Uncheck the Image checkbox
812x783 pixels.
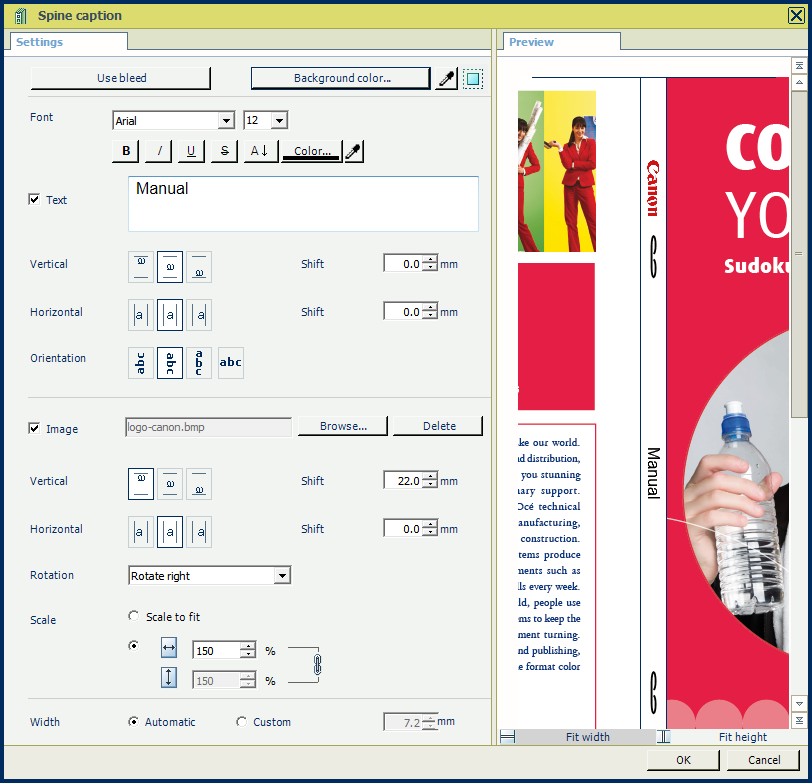pos(35,429)
